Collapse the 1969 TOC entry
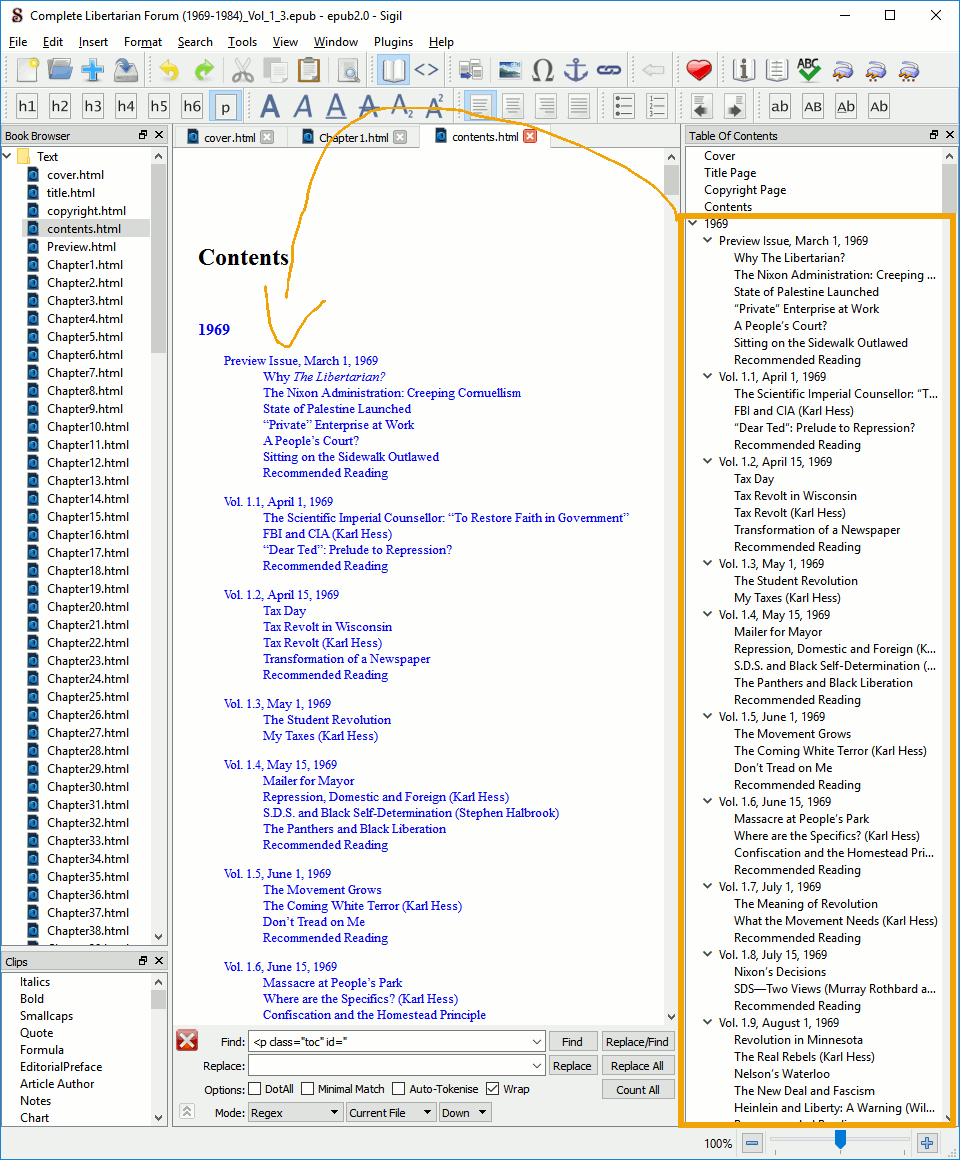The width and height of the screenshot is (960, 1160). (693, 223)
